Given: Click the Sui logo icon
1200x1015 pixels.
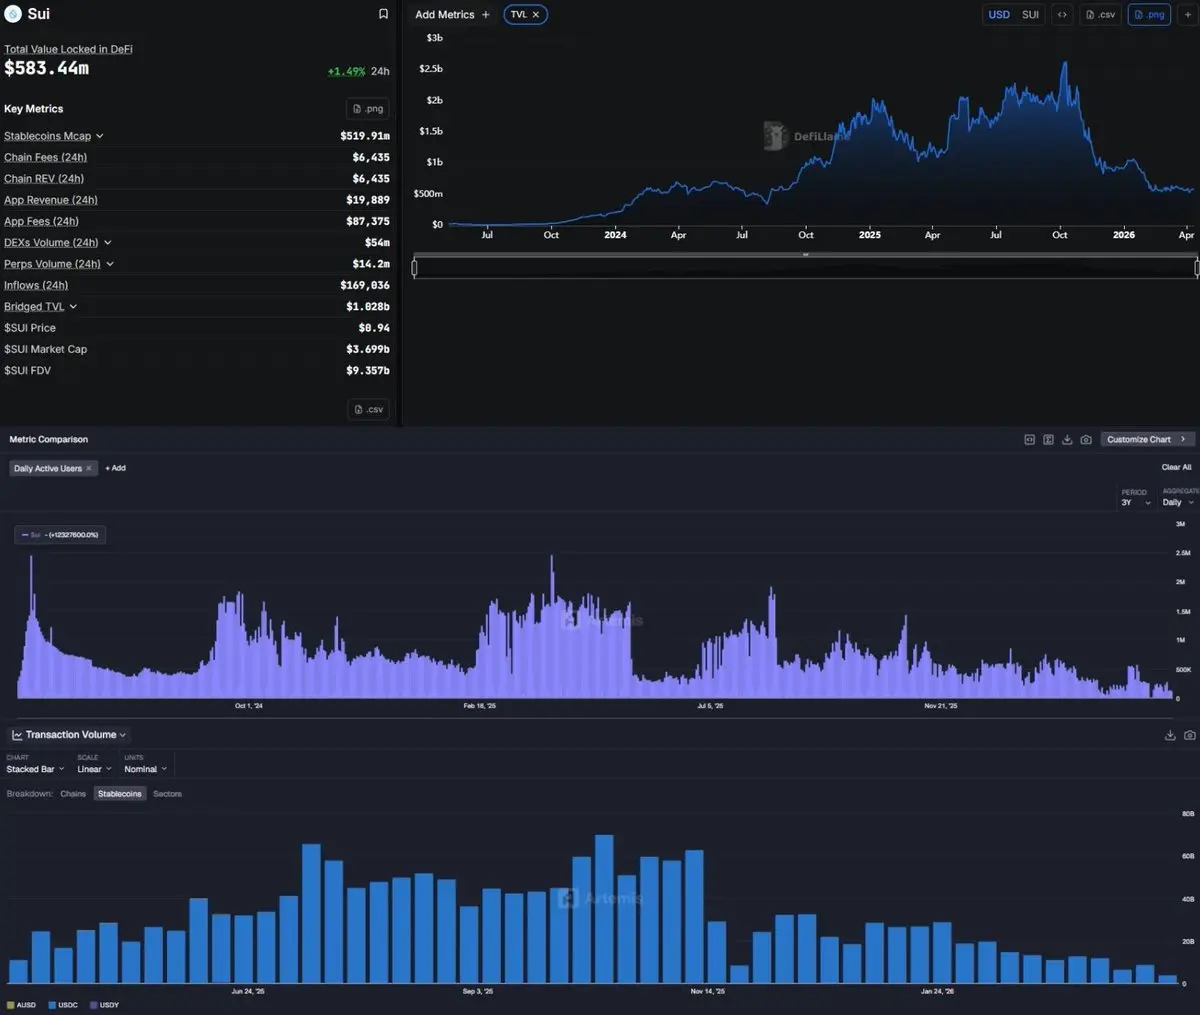Looking at the screenshot, I should (13, 14).
